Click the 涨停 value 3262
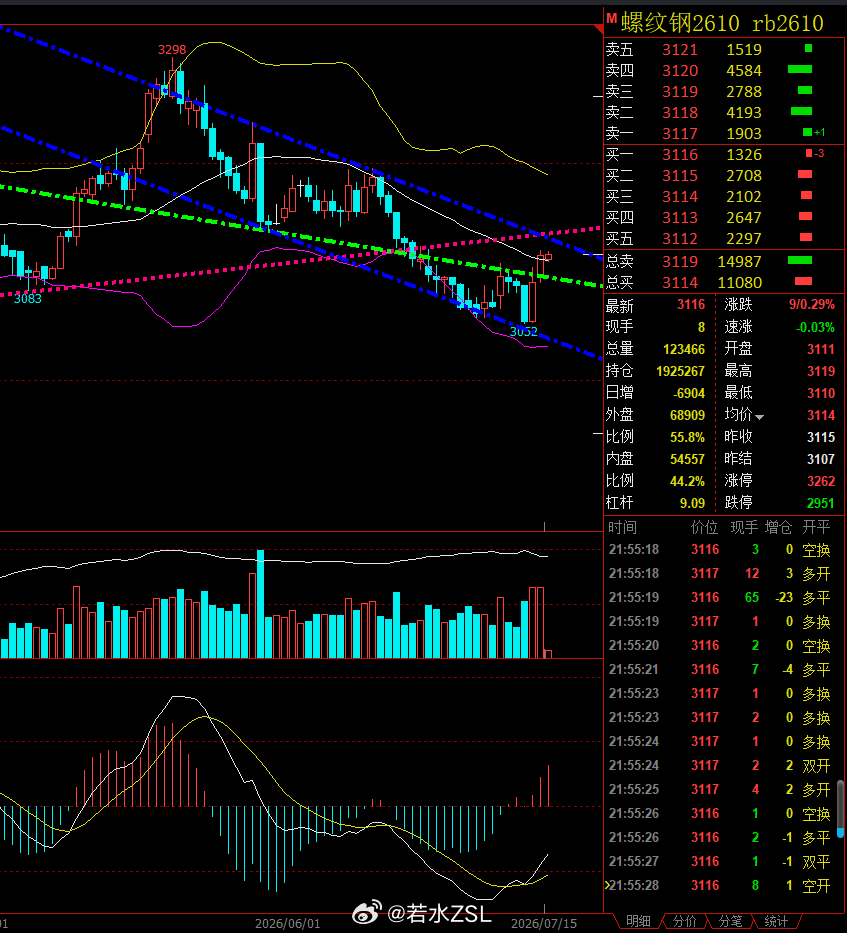The image size is (847, 933). pos(821,481)
